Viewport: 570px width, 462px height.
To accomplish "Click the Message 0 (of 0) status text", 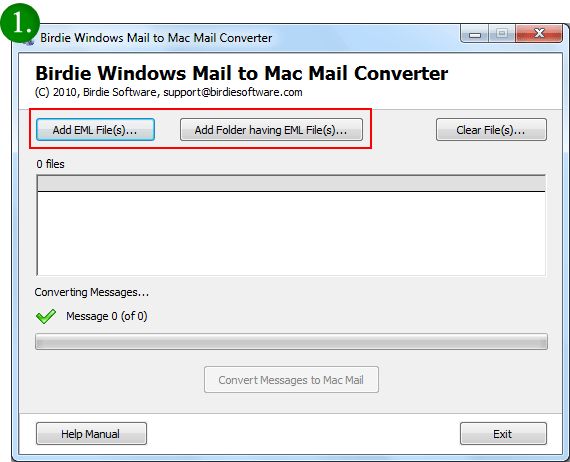I will pos(107,316).
